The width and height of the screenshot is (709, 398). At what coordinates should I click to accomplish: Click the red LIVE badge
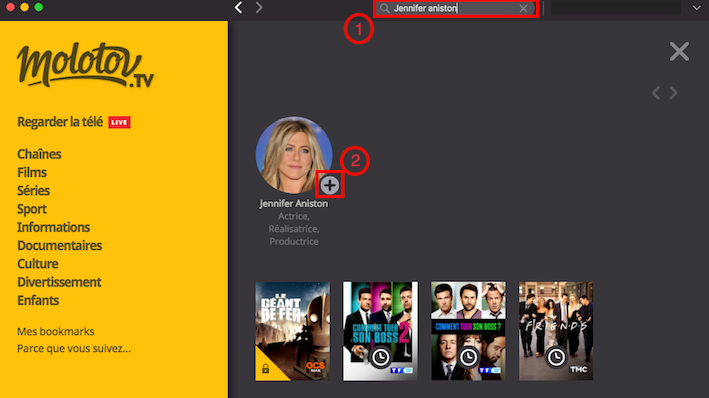click(x=119, y=122)
